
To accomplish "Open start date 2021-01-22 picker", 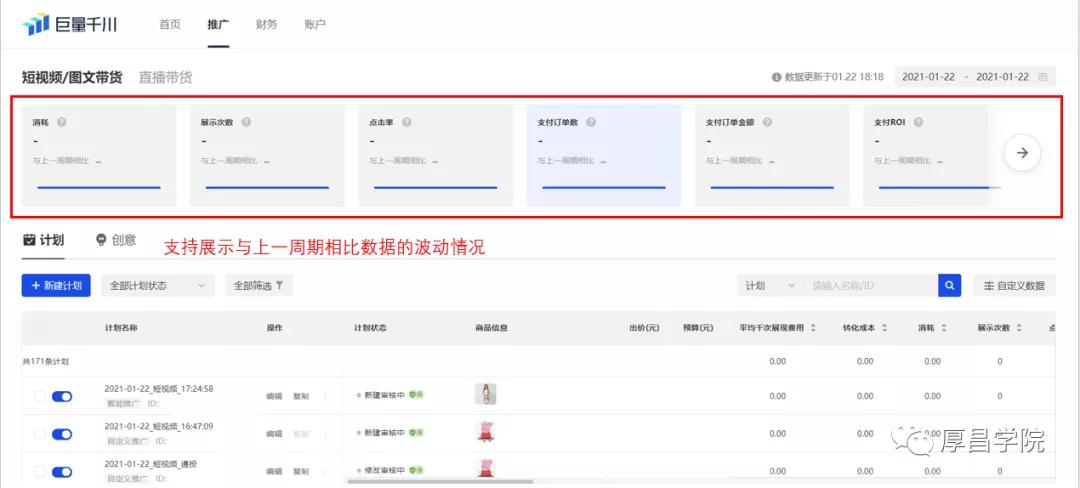I will click(x=928, y=77).
